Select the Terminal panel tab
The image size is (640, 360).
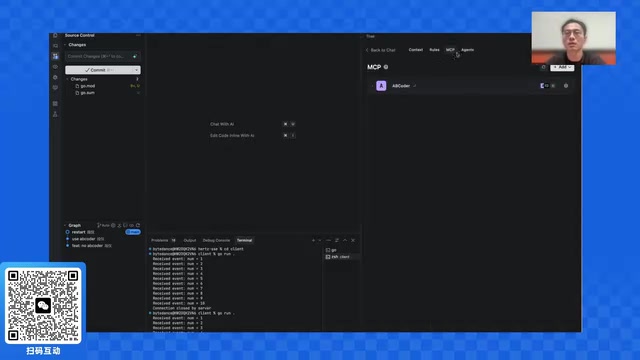(244, 240)
